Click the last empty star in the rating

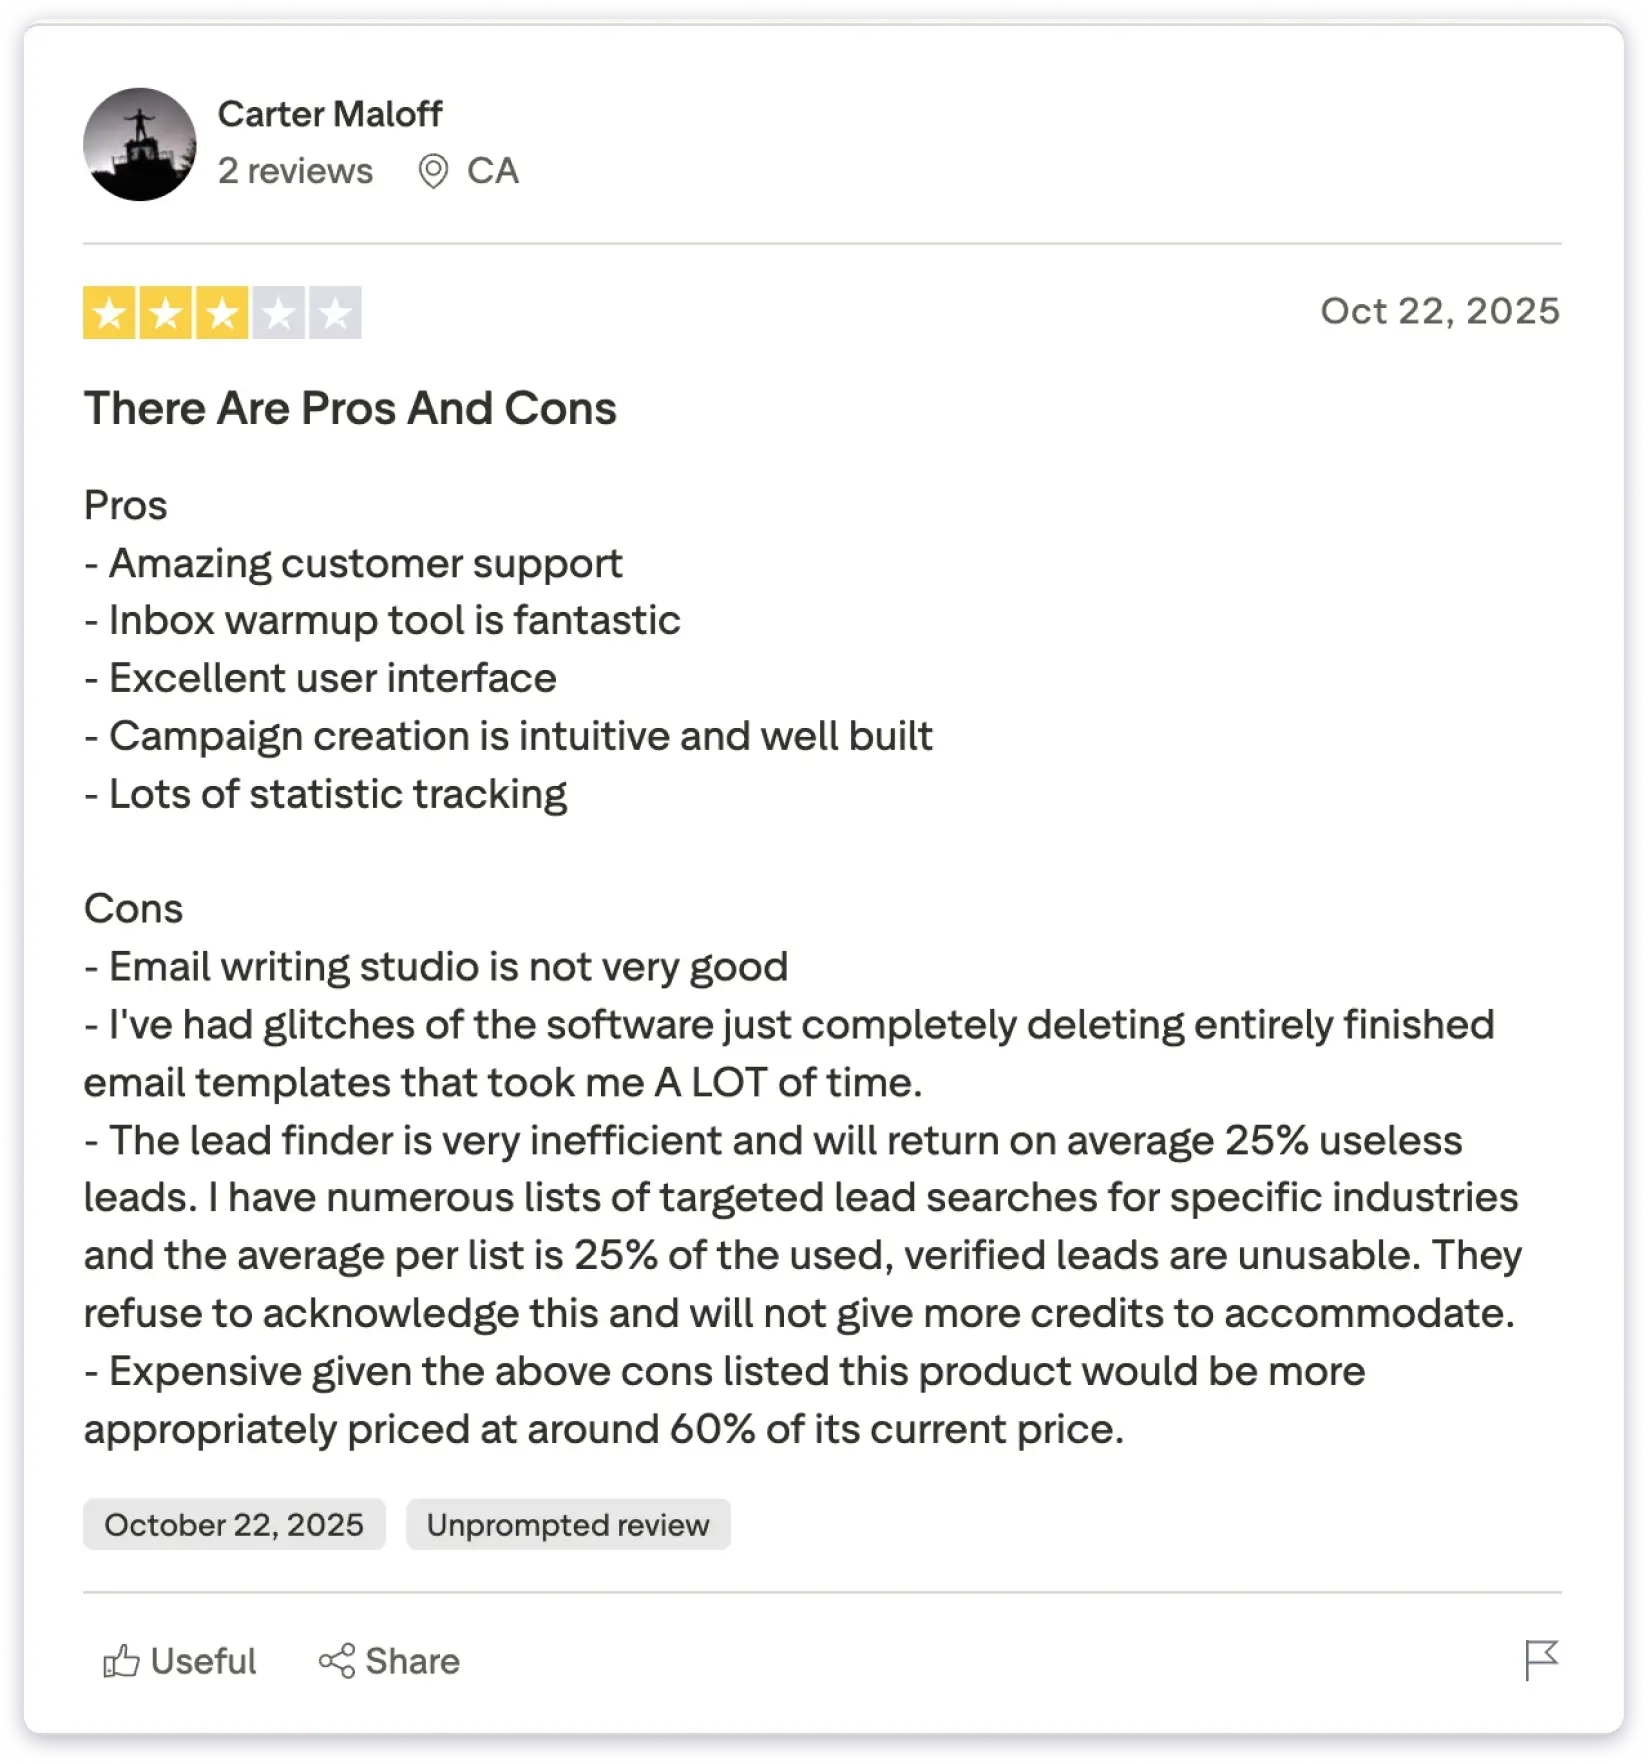coord(336,313)
